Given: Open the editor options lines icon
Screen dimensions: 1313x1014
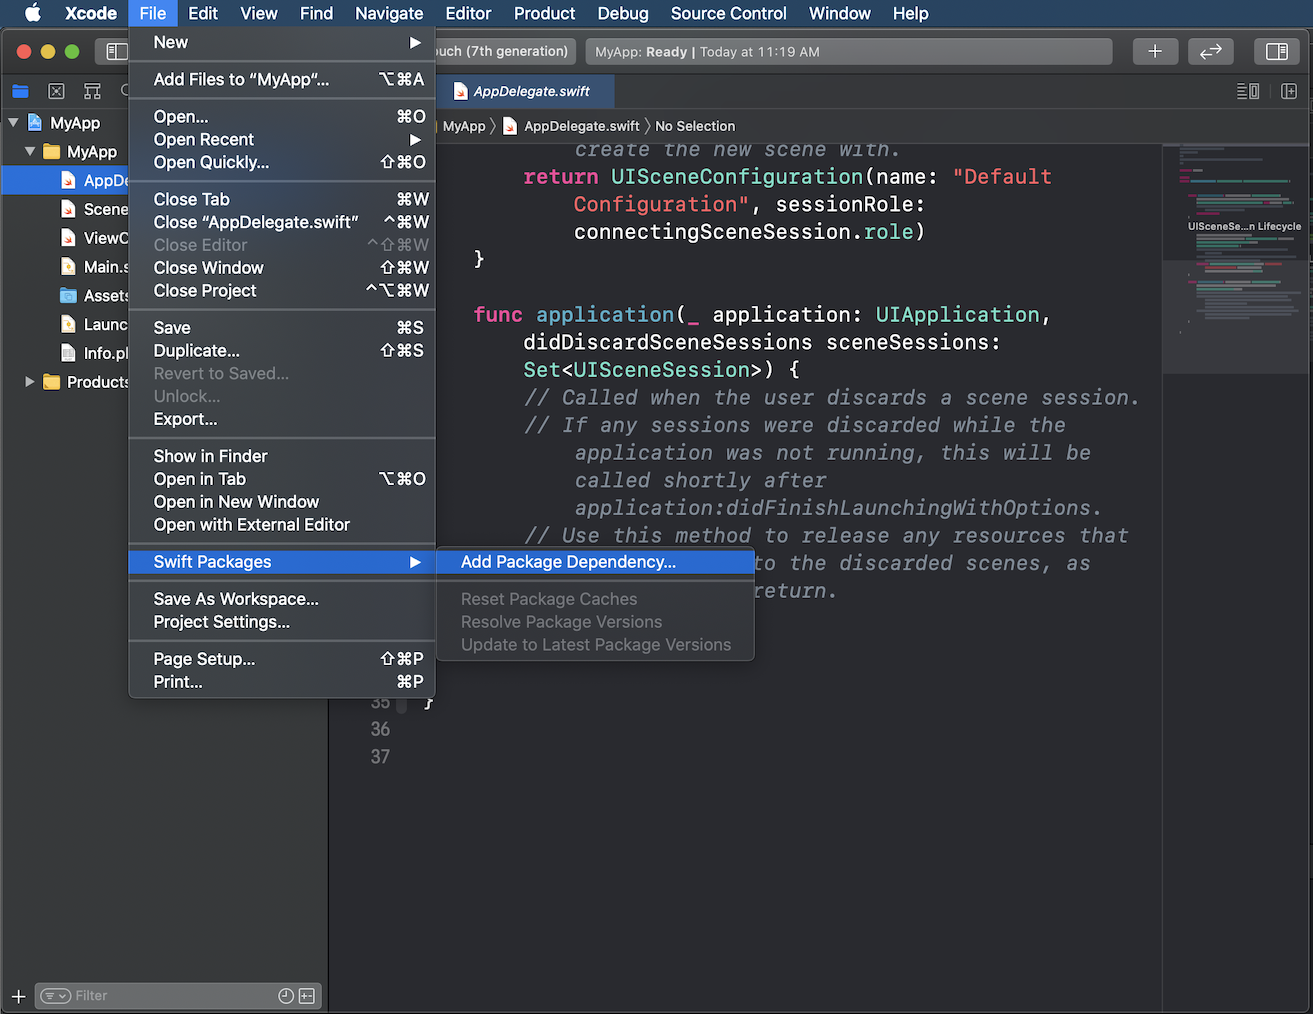Looking at the screenshot, I should coord(1248,91).
